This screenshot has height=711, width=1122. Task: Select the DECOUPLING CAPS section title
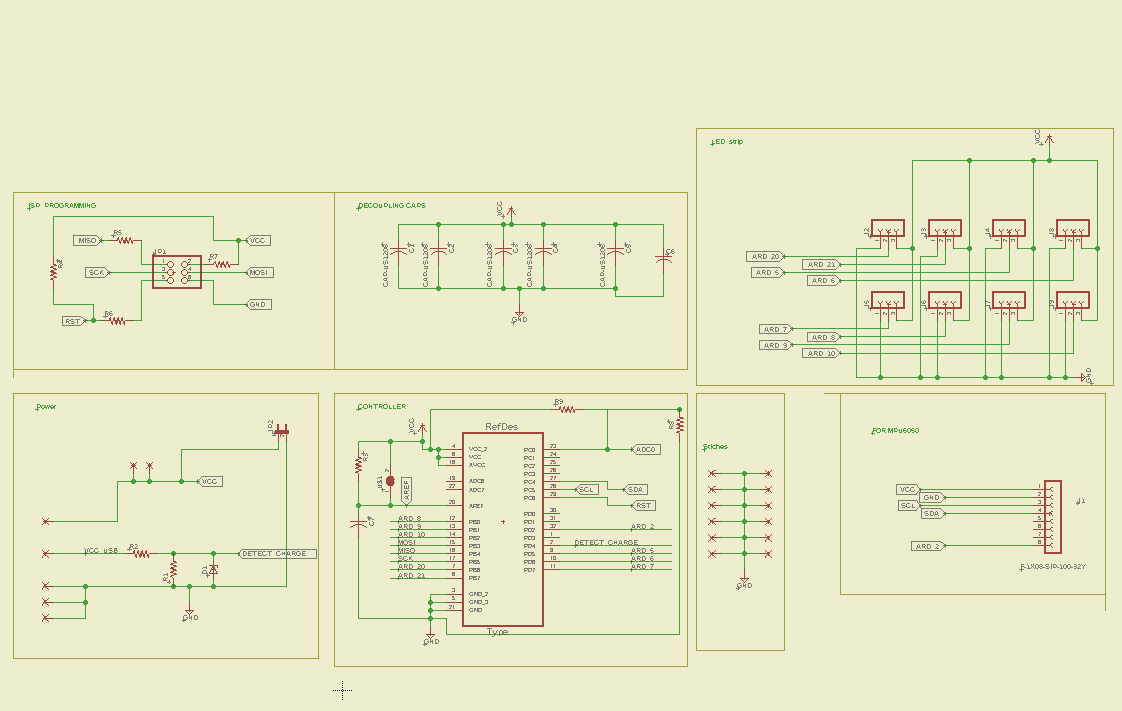(392, 206)
